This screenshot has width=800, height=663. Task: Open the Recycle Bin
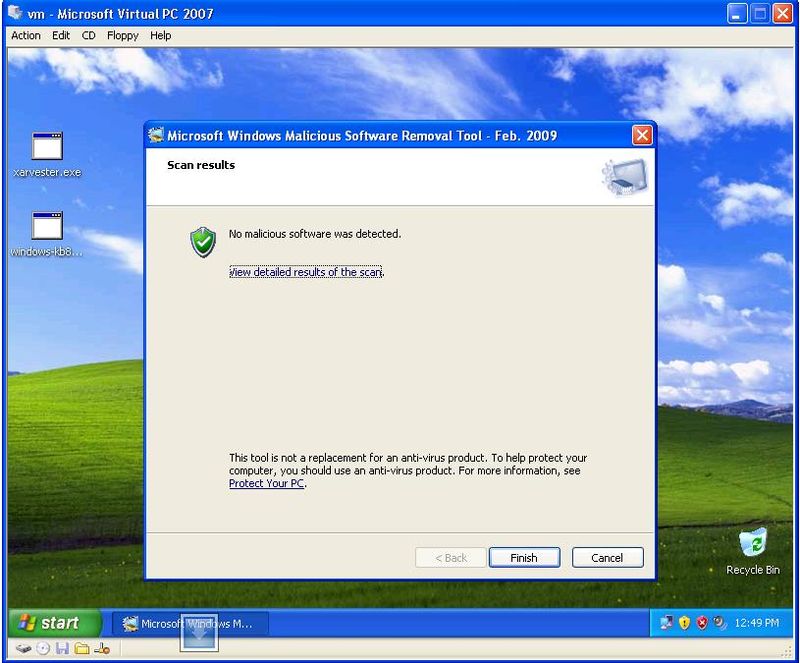(752, 544)
